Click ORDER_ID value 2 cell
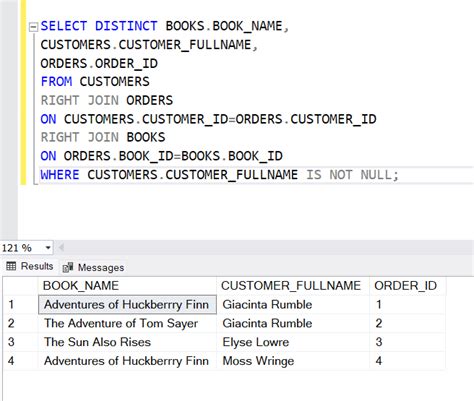Image resolution: width=474 pixels, height=401 pixels. (x=408, y=323)
